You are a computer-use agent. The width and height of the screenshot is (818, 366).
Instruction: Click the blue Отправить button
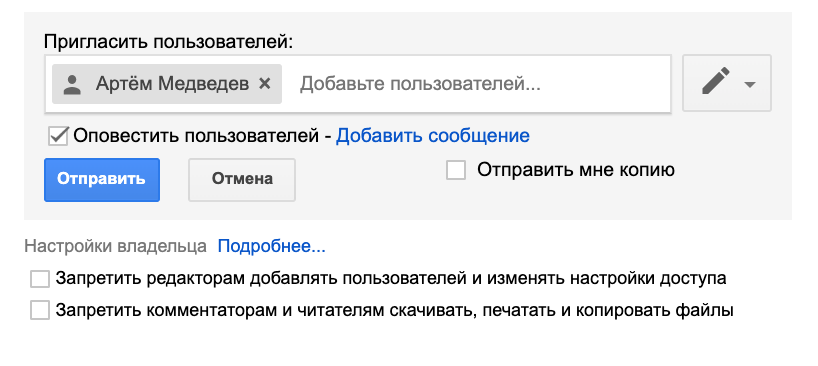[x=102, y=179]
